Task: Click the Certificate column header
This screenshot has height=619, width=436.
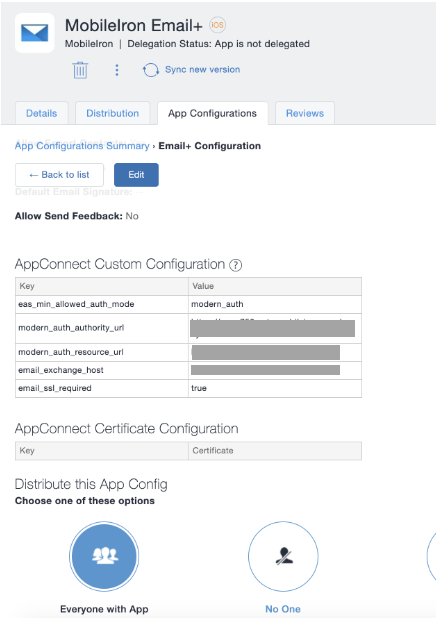Action: coord(275,451)
